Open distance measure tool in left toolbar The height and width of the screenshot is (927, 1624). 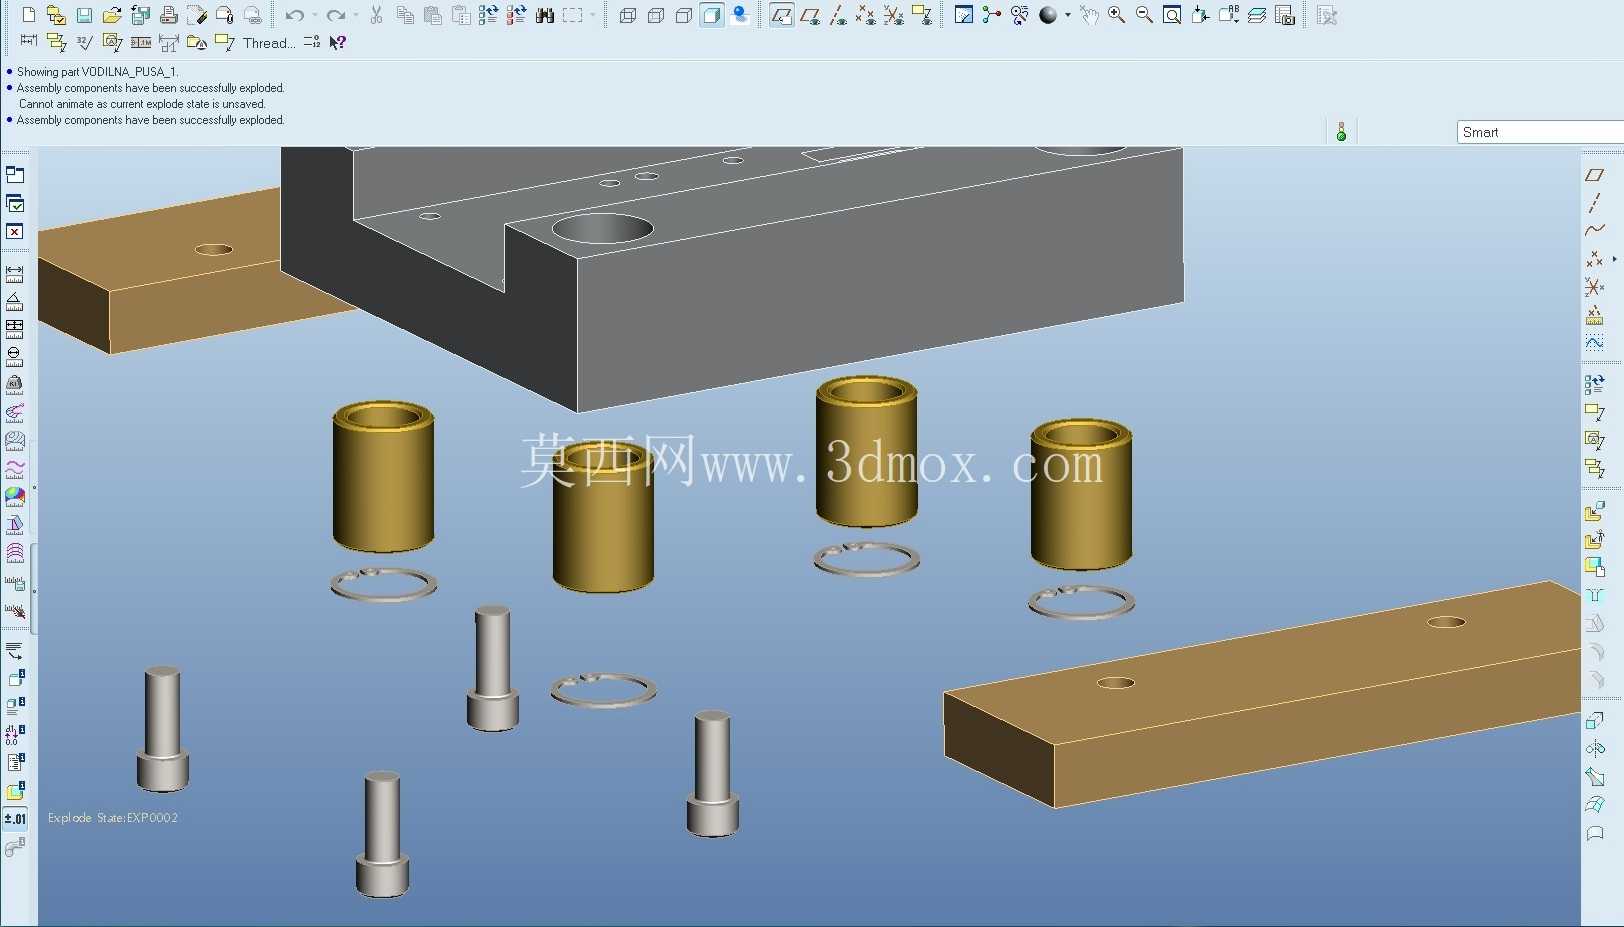15,273
